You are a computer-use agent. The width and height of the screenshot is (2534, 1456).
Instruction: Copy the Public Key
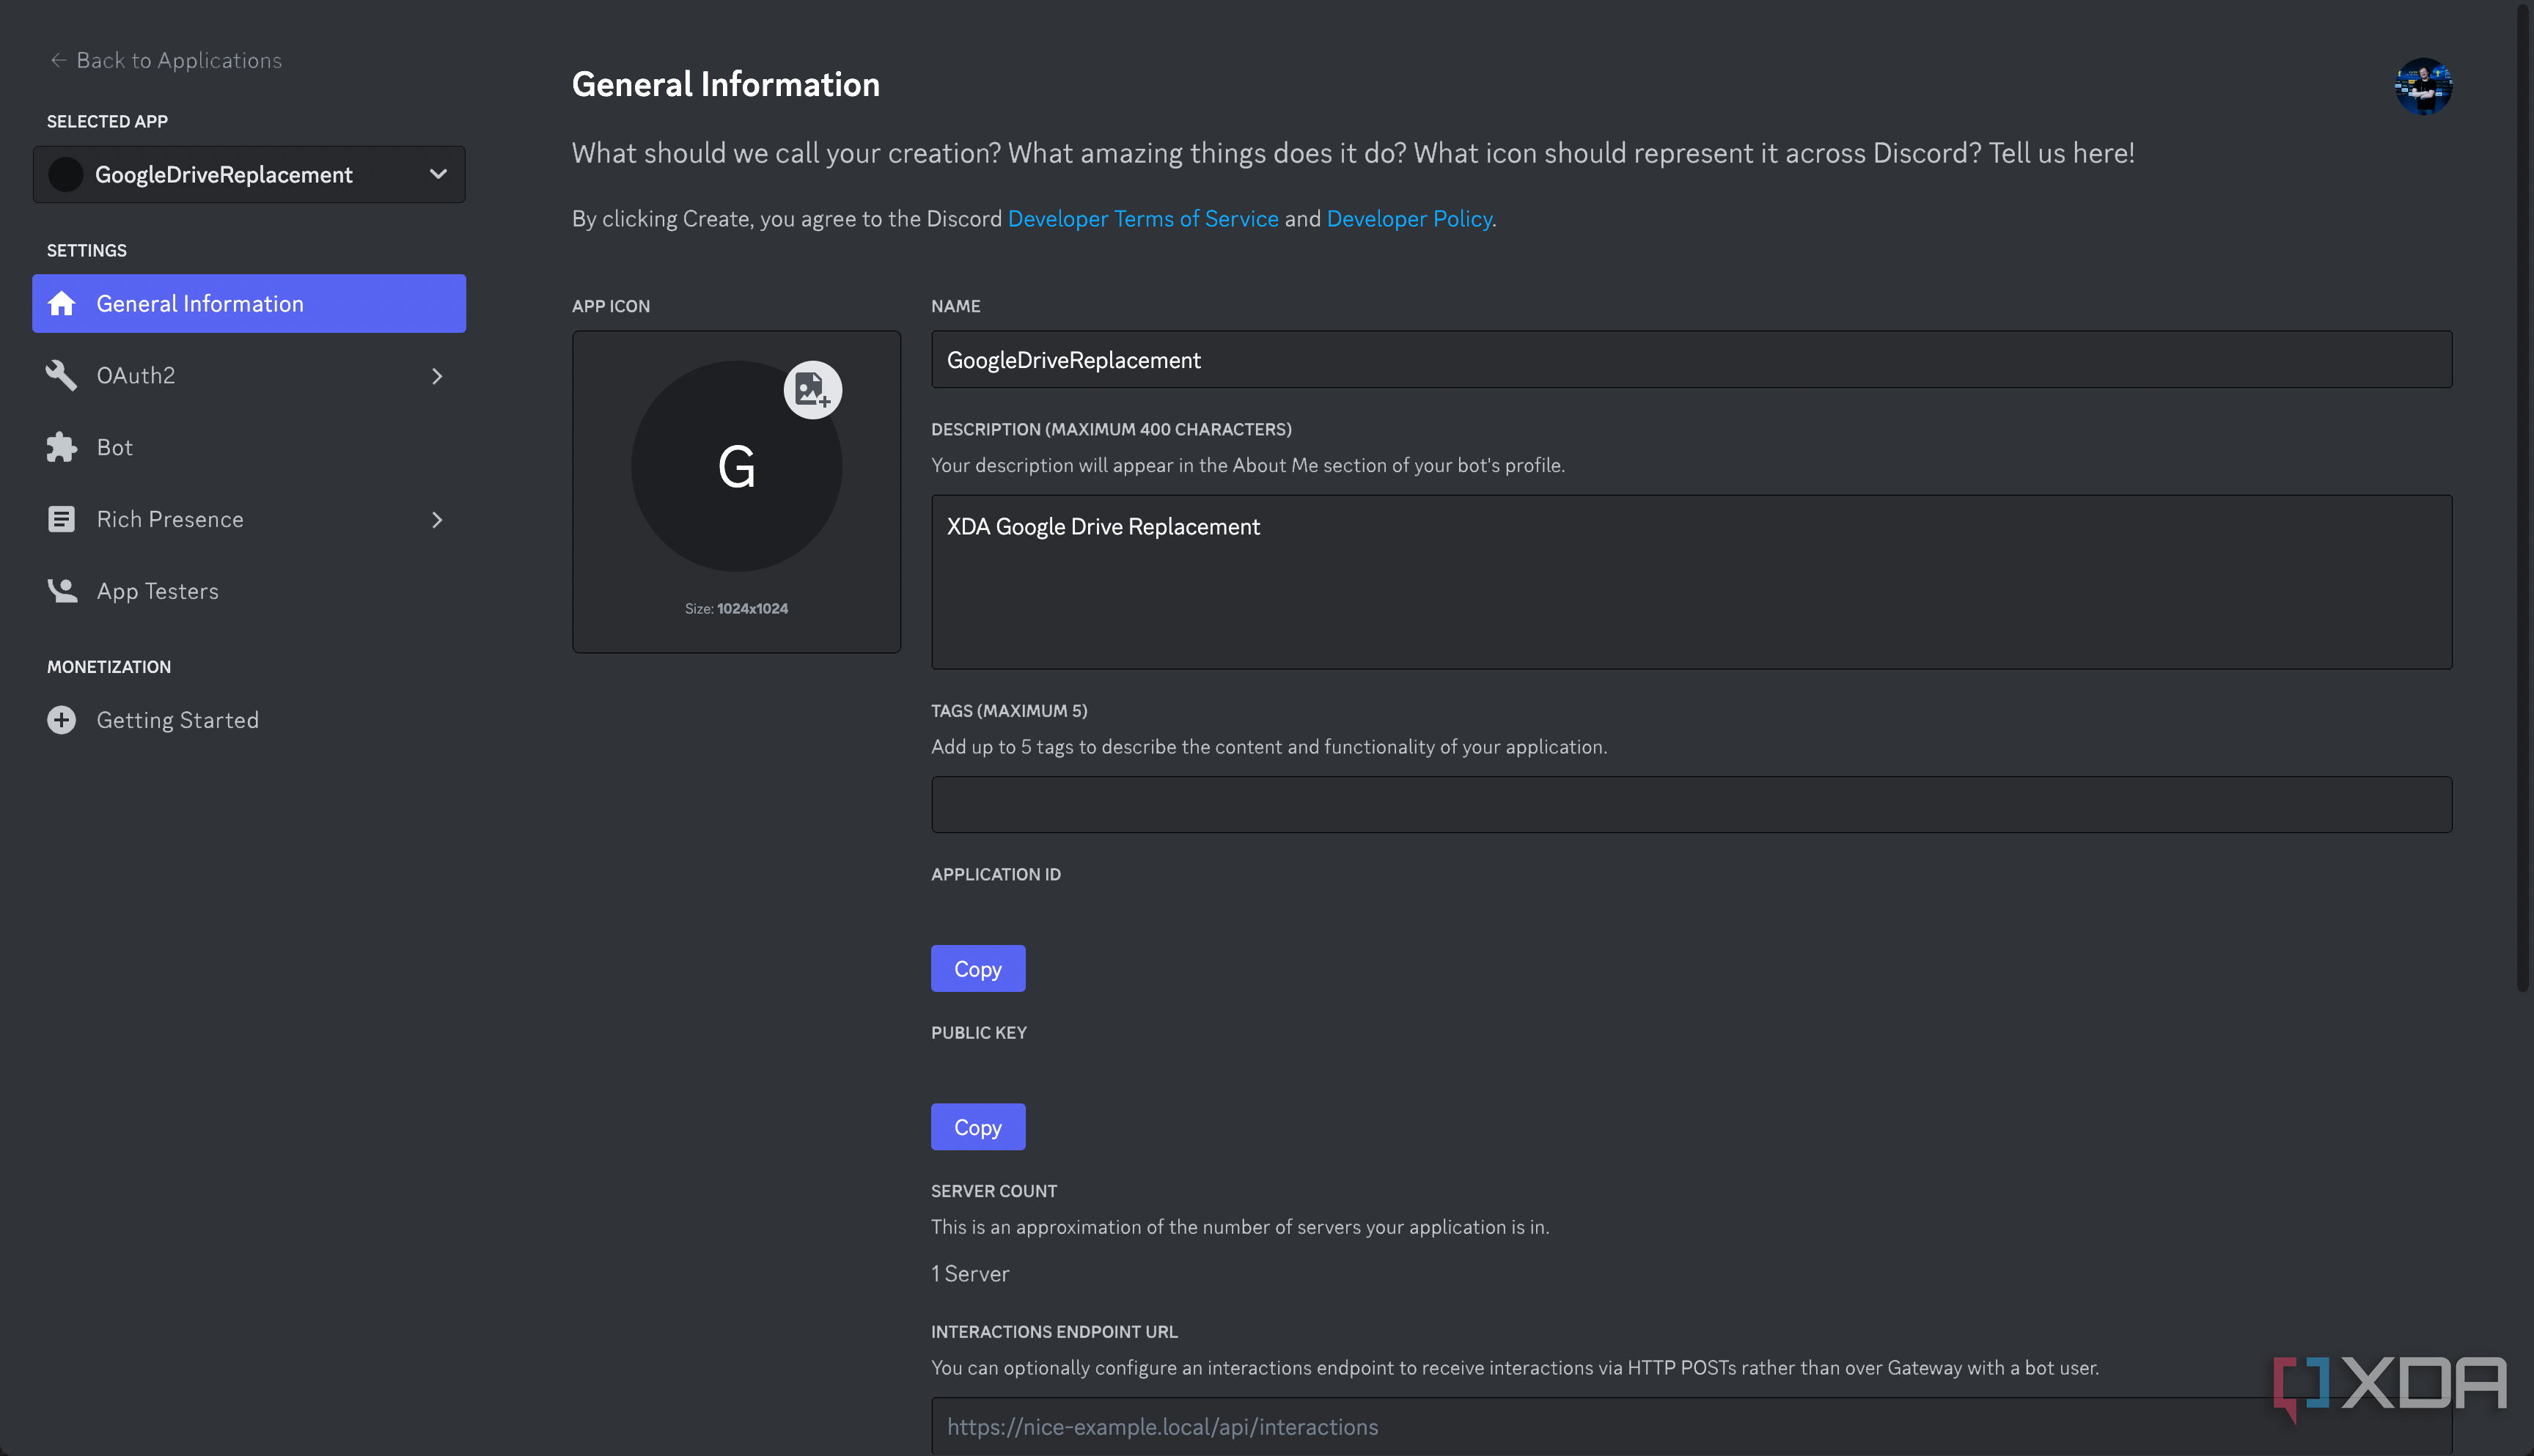pyautogui.click(x=977, y=1127)
